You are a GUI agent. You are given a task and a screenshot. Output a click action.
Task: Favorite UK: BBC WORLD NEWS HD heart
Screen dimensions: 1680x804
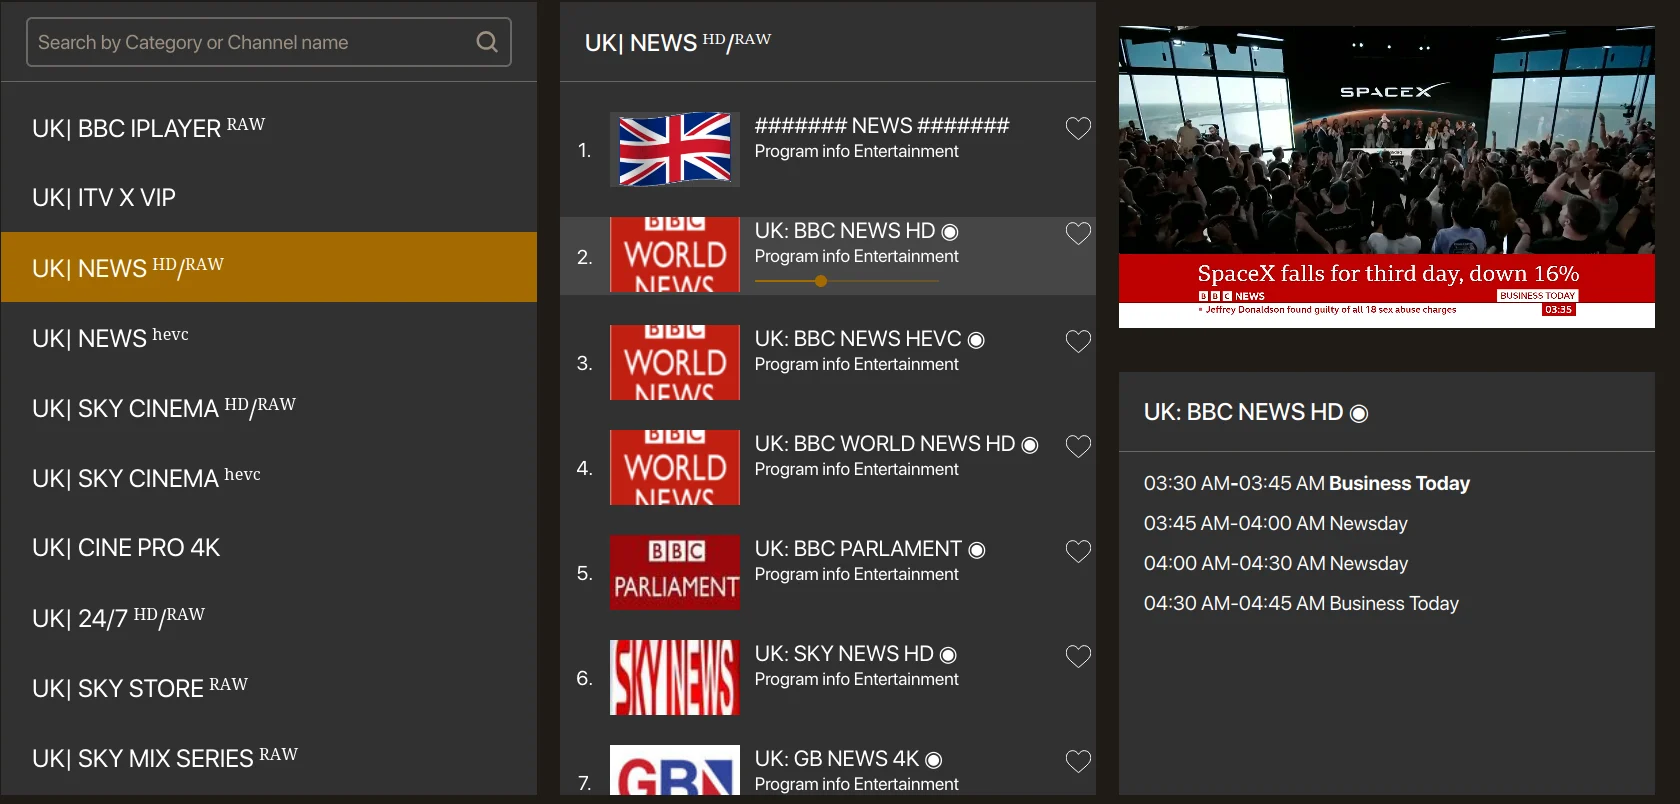(1078, 446)
